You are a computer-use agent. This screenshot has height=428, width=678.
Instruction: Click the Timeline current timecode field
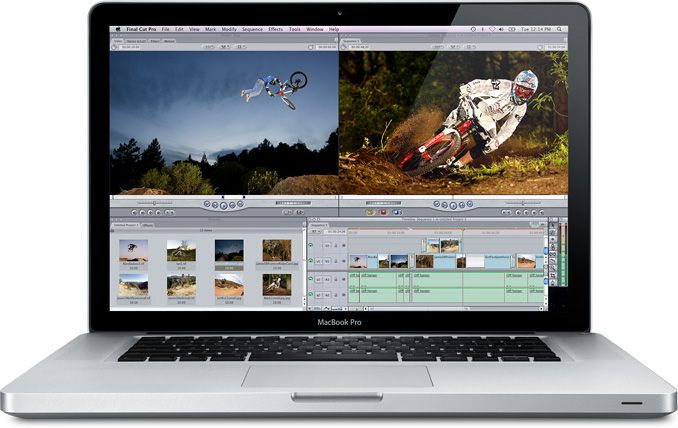tap(335, 232)
